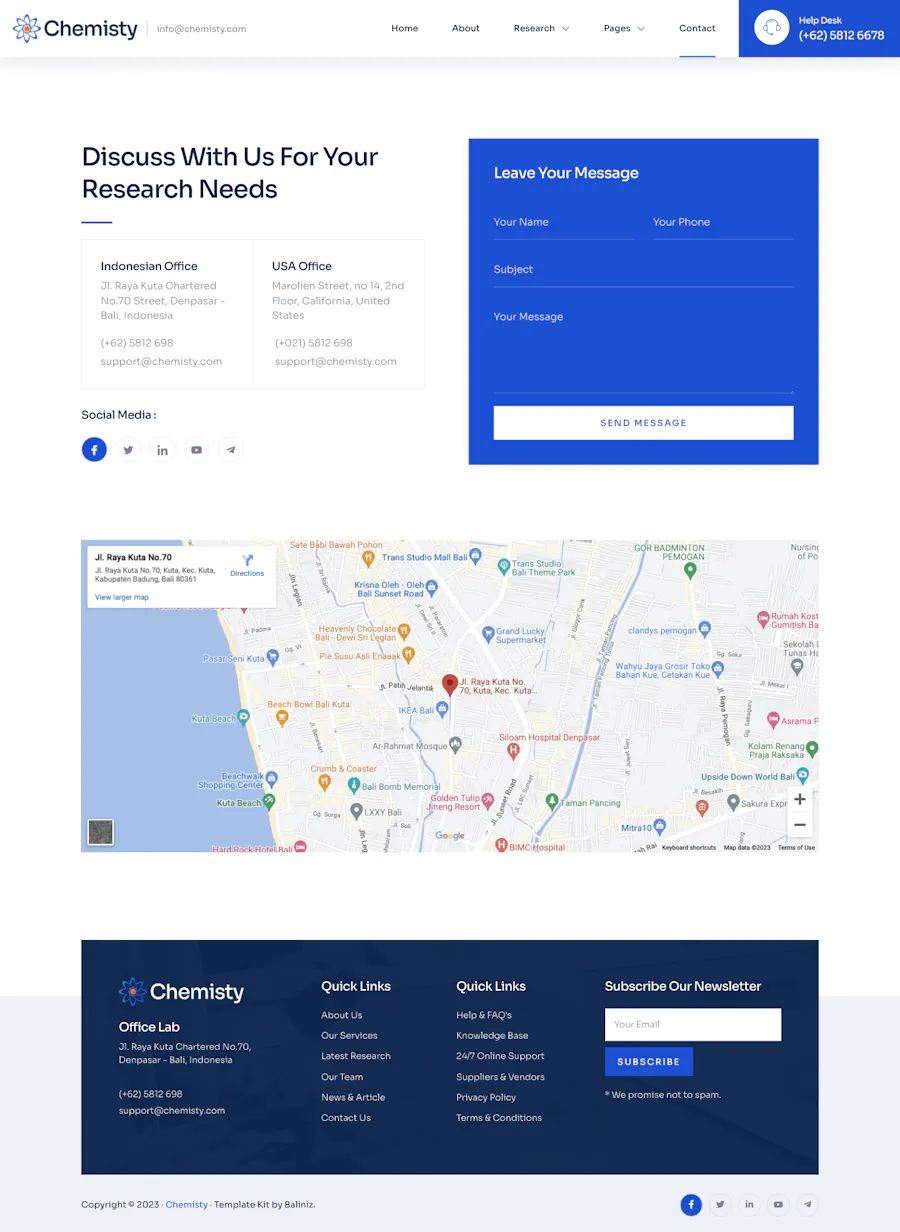Open Facebook from the Social Media row
Image resolution: width=900 pixels, height=1232 pixels.
click(94, 450)
